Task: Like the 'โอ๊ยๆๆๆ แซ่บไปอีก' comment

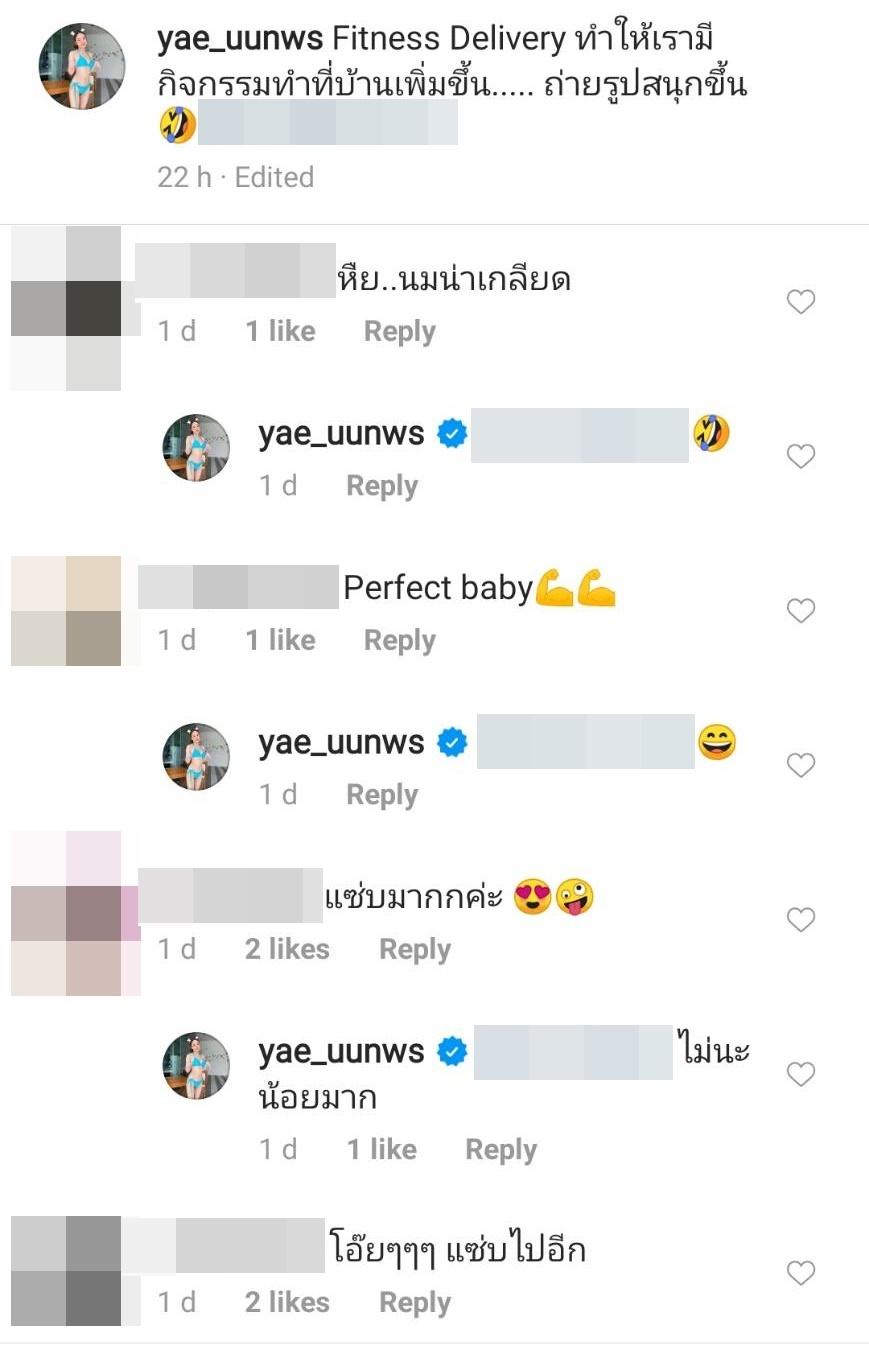Action: (801, 1273)
